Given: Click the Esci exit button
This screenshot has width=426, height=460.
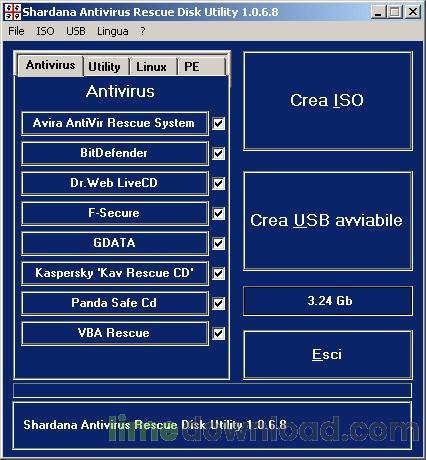Looking at the screenshot, I should click(x=328, y=355).
